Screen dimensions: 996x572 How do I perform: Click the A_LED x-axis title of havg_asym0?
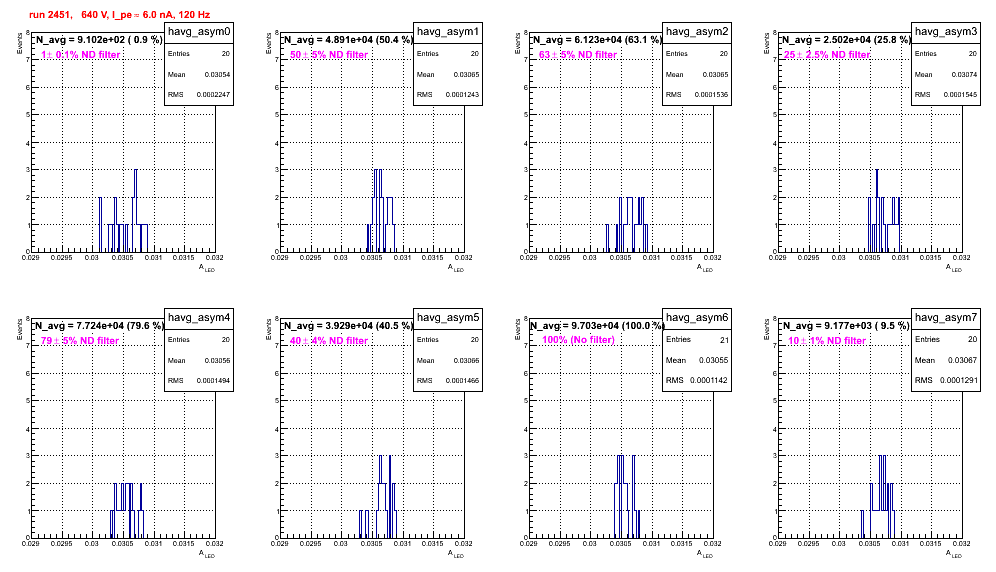[x=207, y=268]
